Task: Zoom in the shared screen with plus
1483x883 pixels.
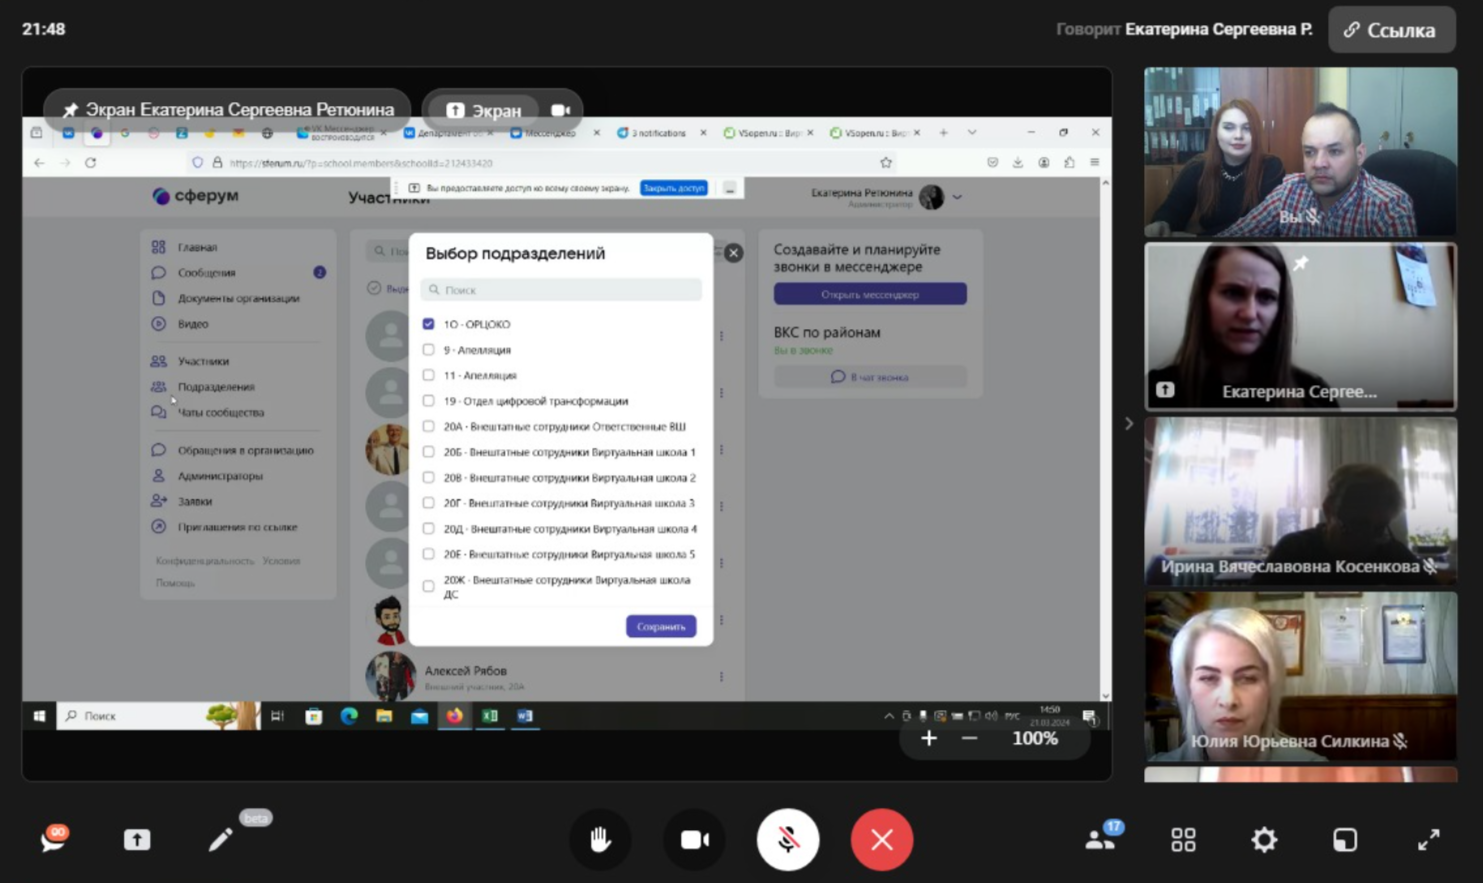Action: (x=929, y=739)
